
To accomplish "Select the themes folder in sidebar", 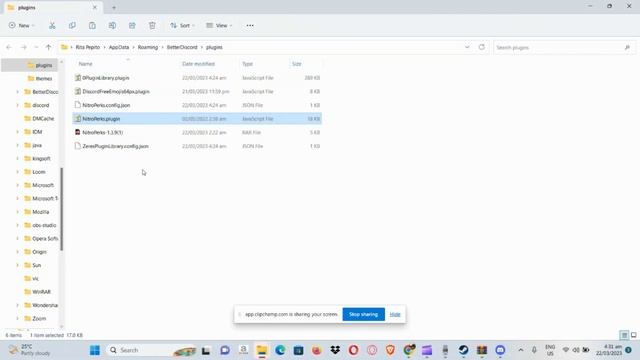I will [40, 78].
